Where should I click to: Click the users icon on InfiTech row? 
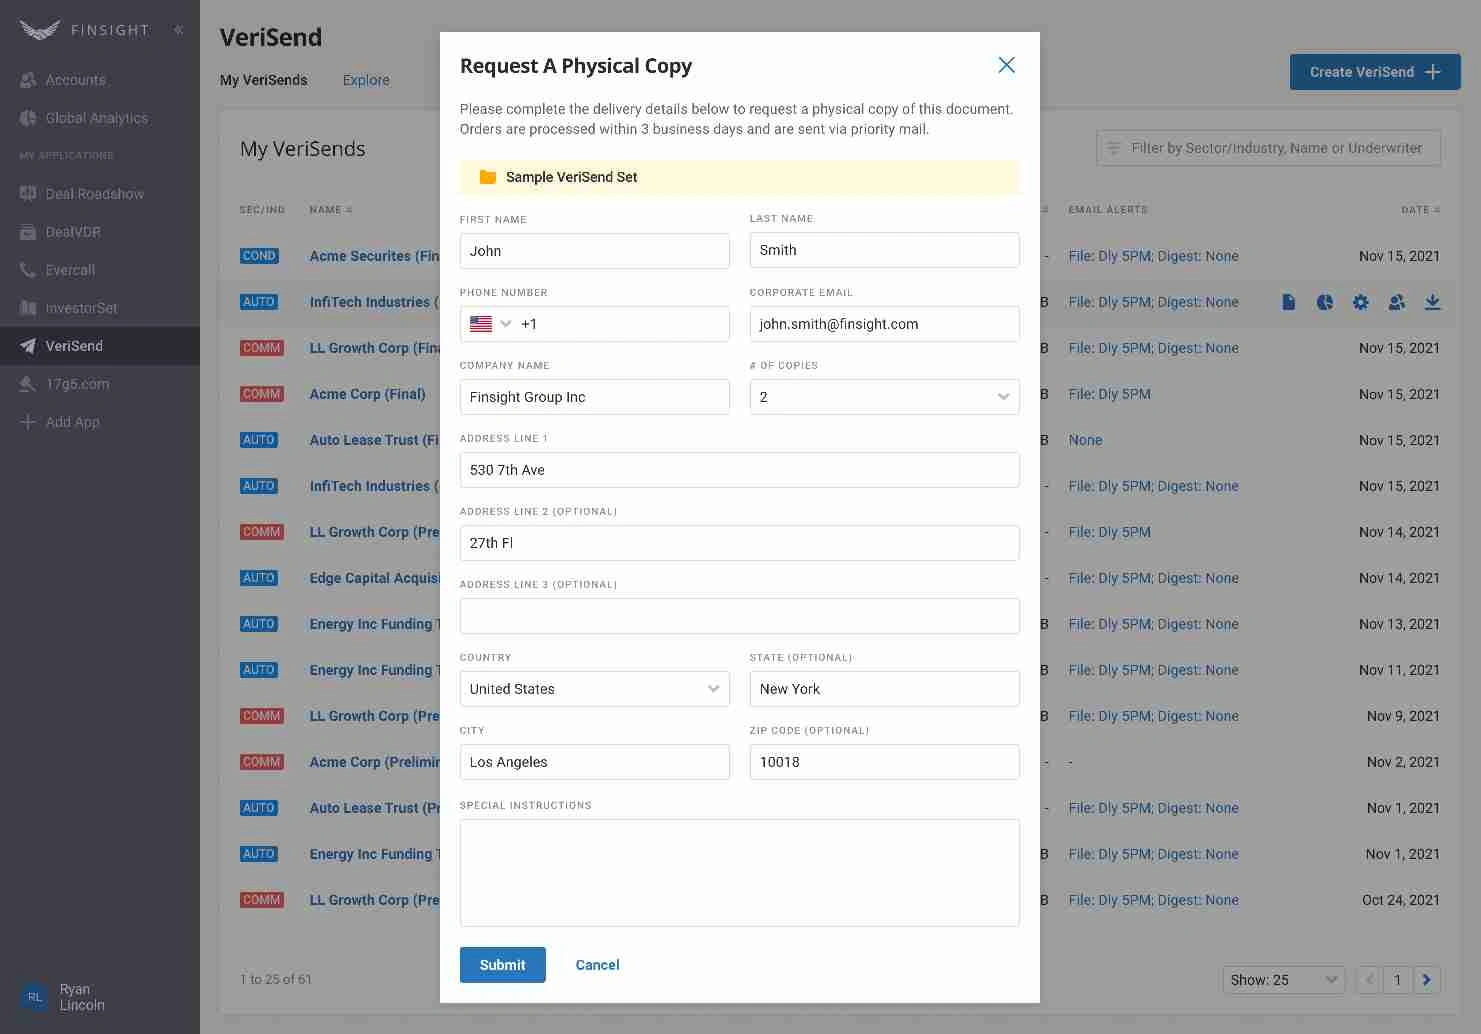tap(1396, 302)
